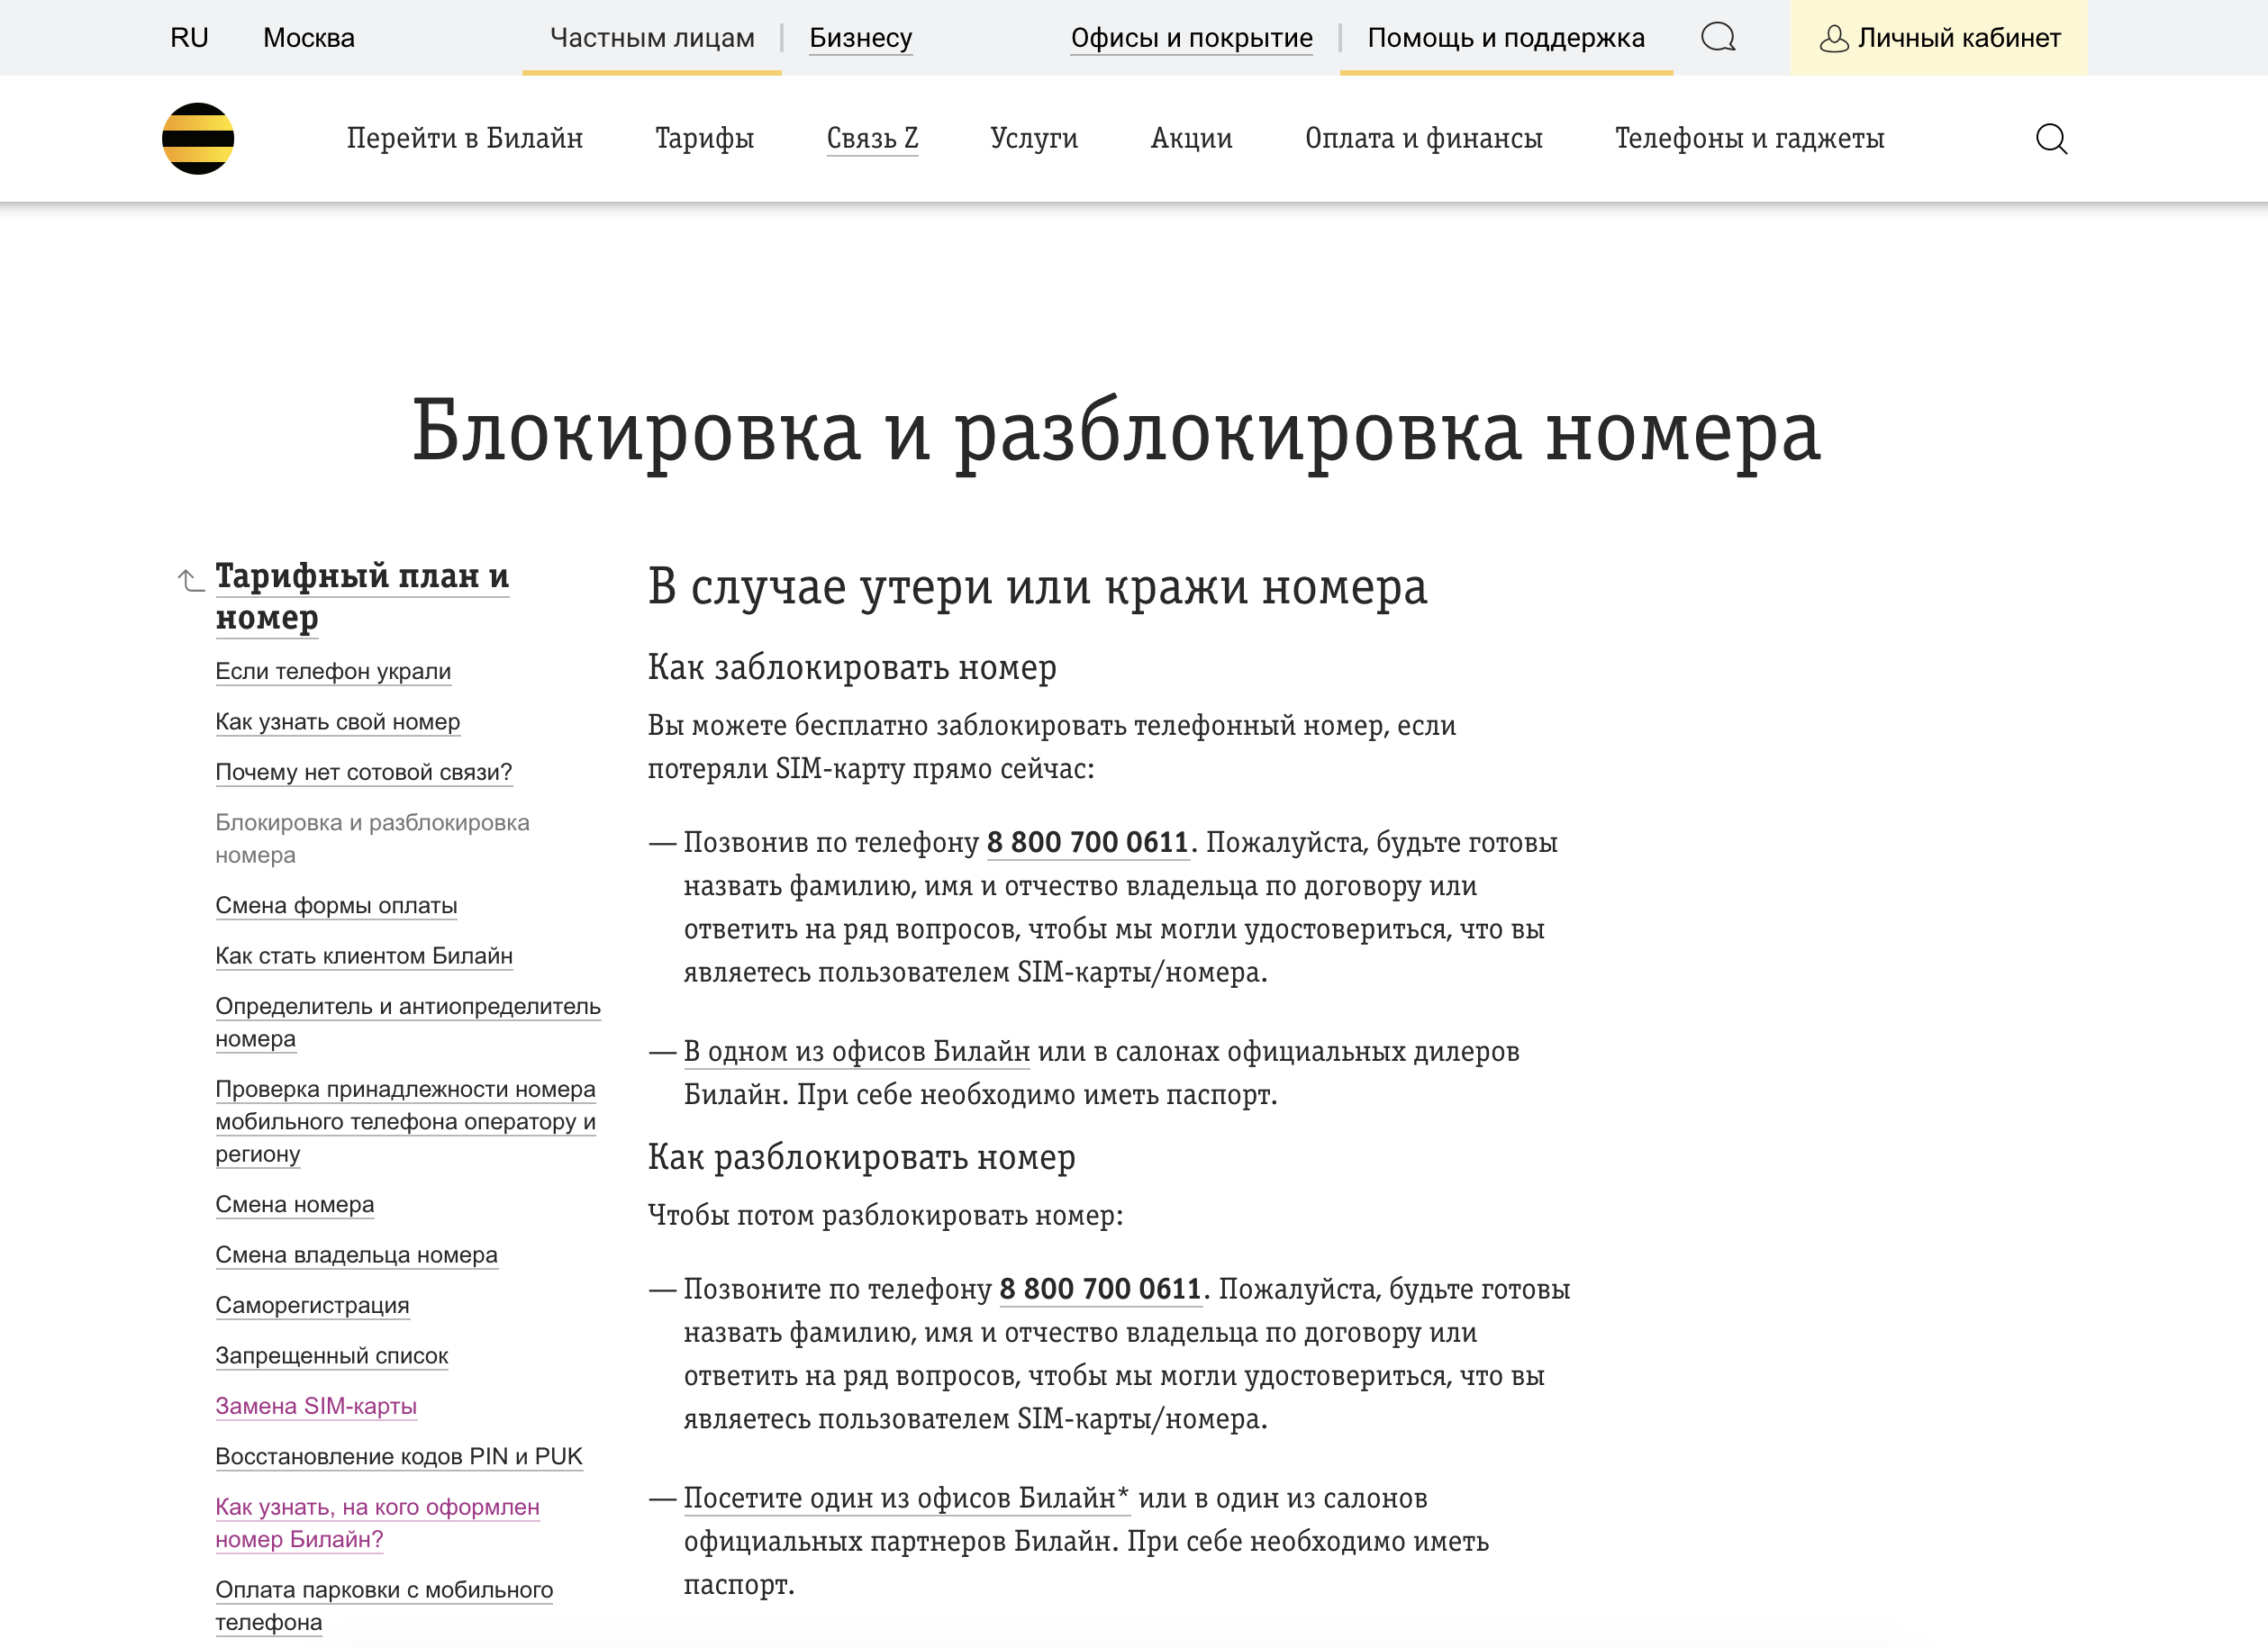Switch to the Бизнесу tab

[860, 38]
